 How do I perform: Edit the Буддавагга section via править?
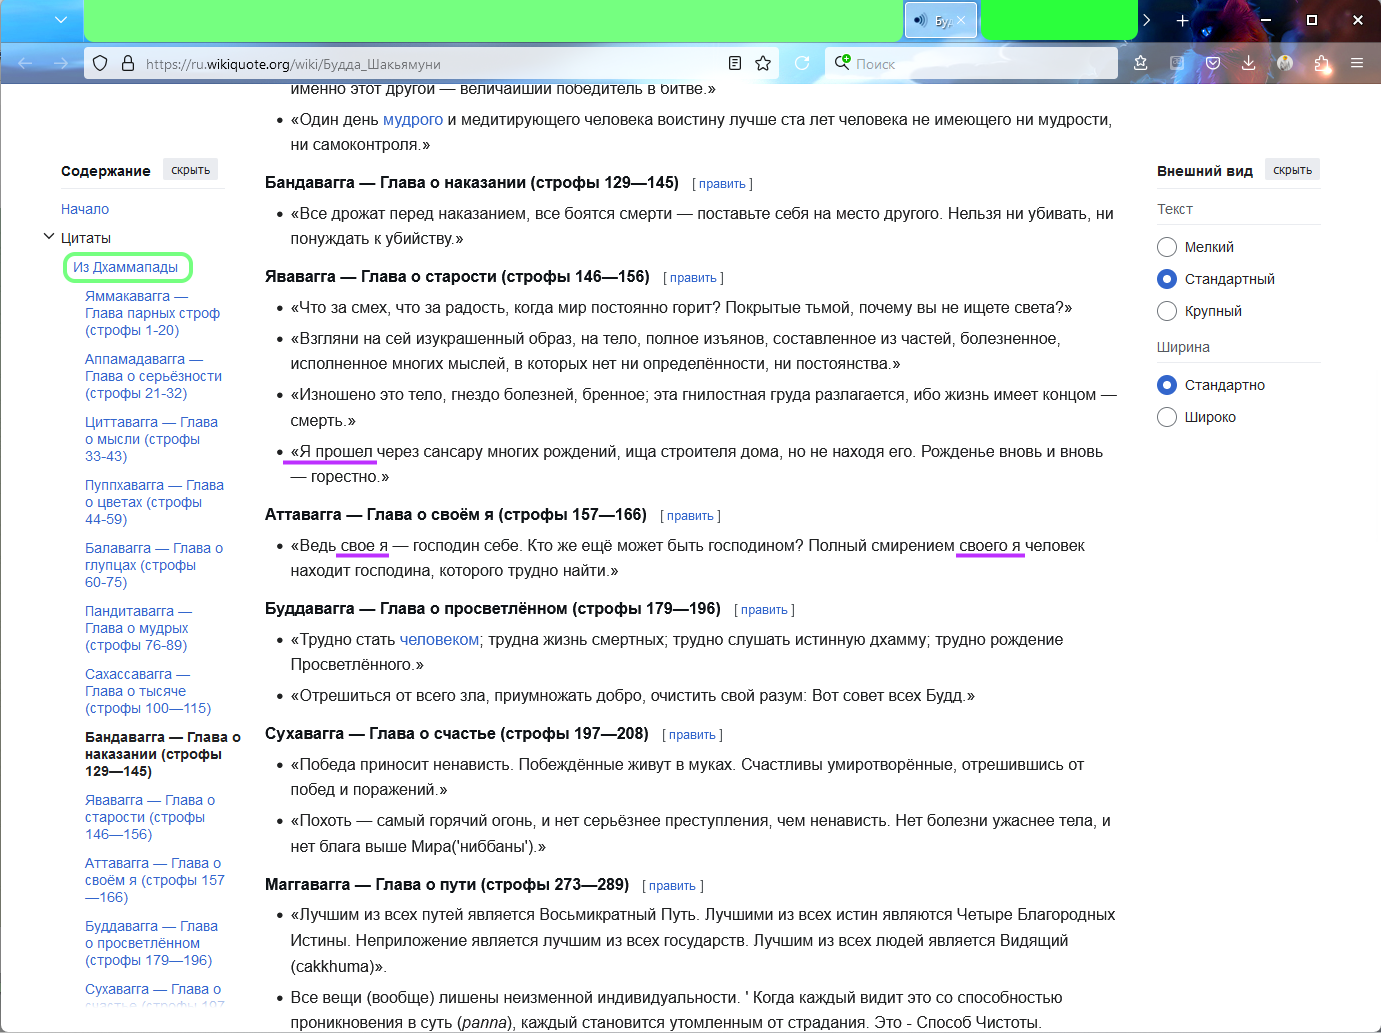pos(764,610)
